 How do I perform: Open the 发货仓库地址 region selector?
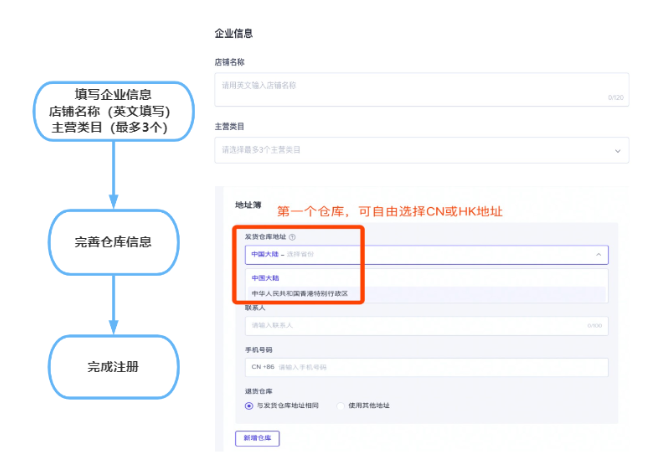click(x=427, y=255)
